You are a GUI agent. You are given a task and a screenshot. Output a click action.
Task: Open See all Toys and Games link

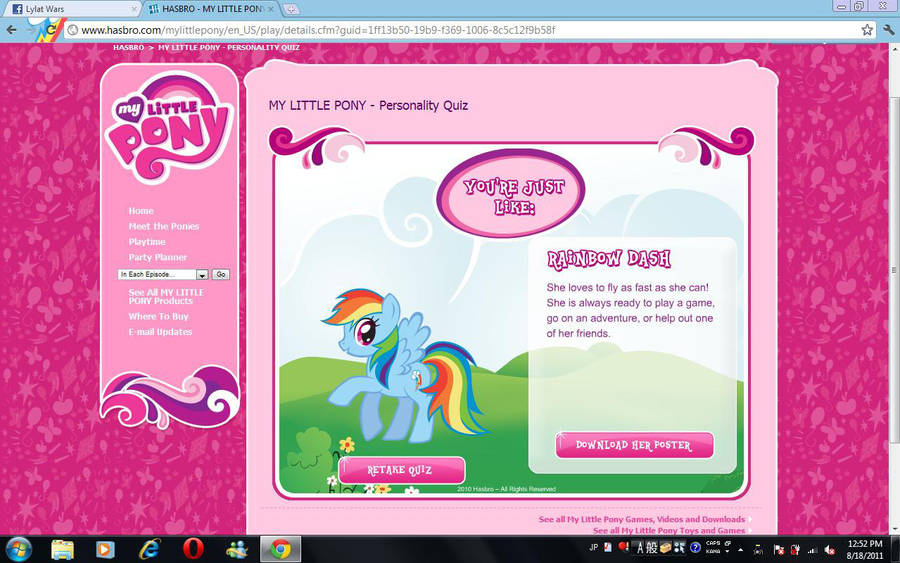pos(669,530)
